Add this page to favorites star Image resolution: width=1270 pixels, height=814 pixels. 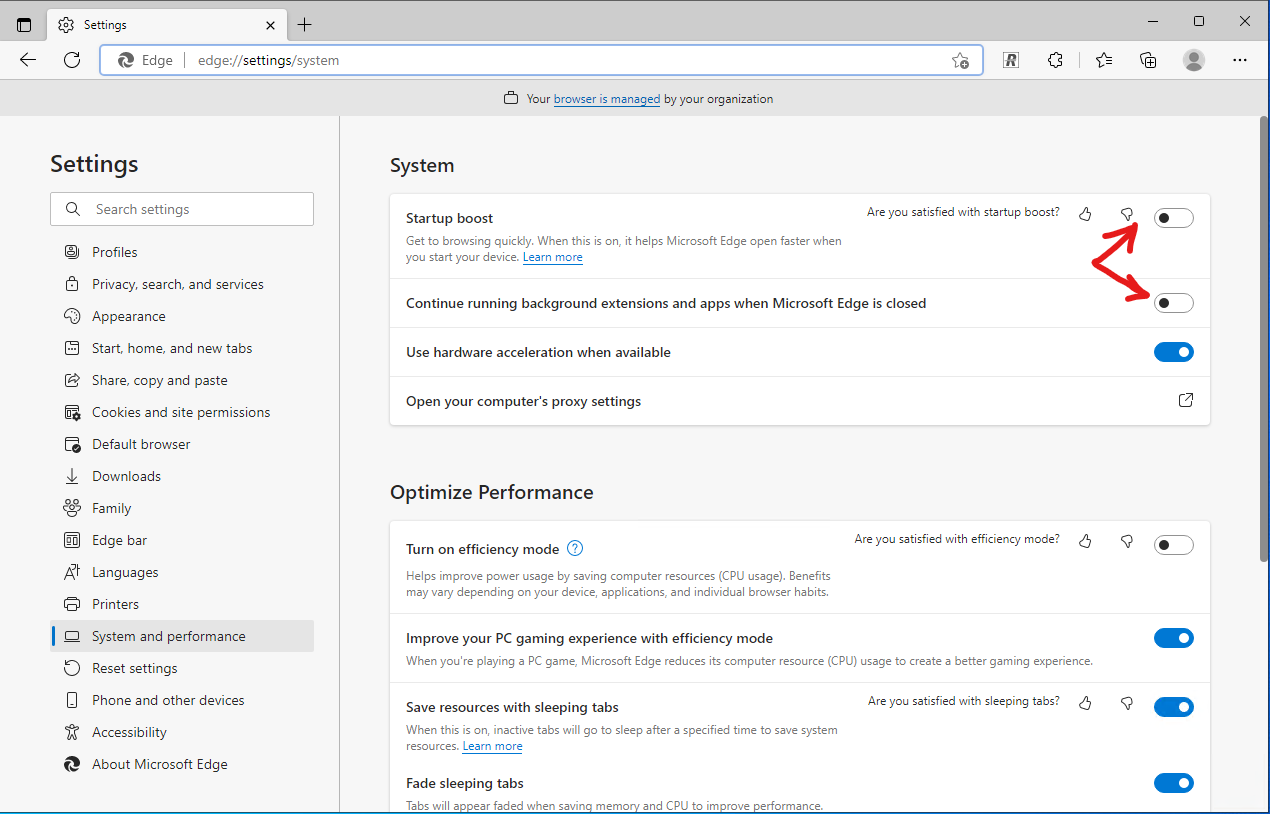coord(960,60)
